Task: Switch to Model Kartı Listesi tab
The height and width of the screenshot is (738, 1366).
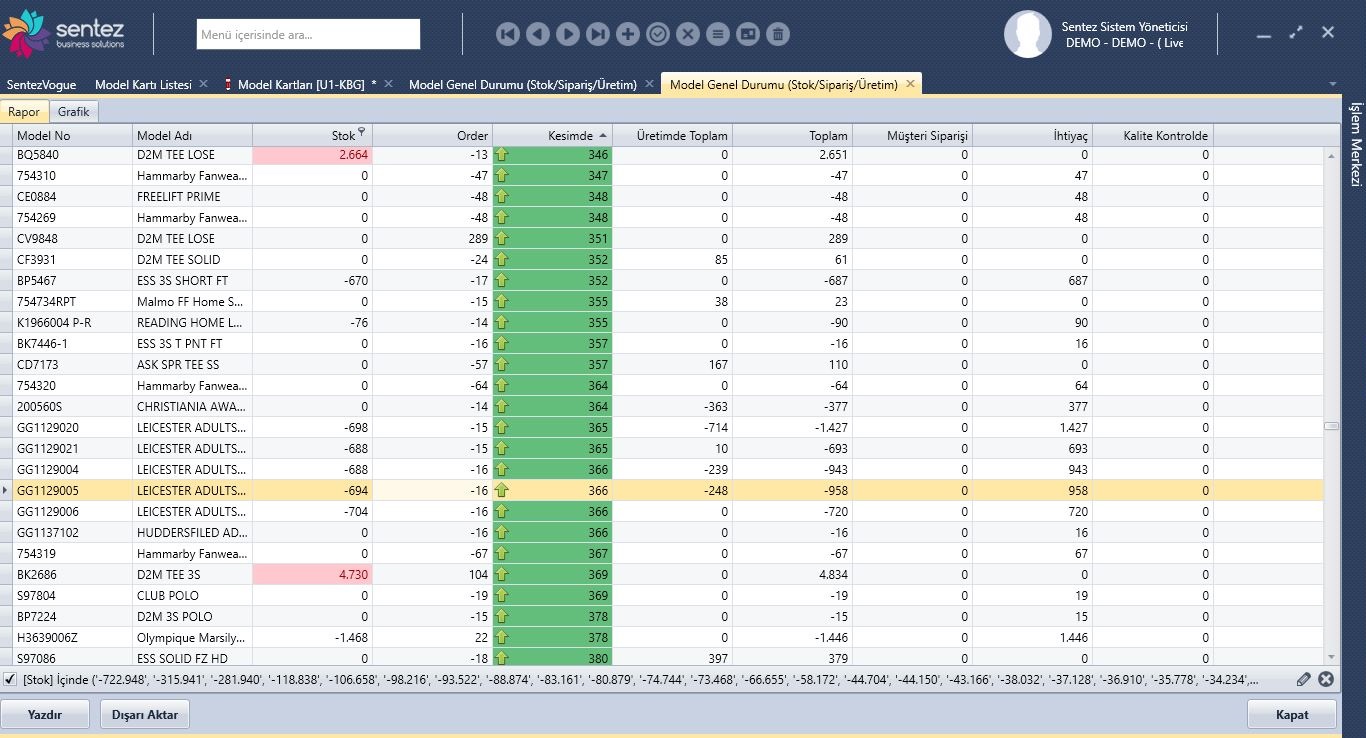Action: coord(143,85)
